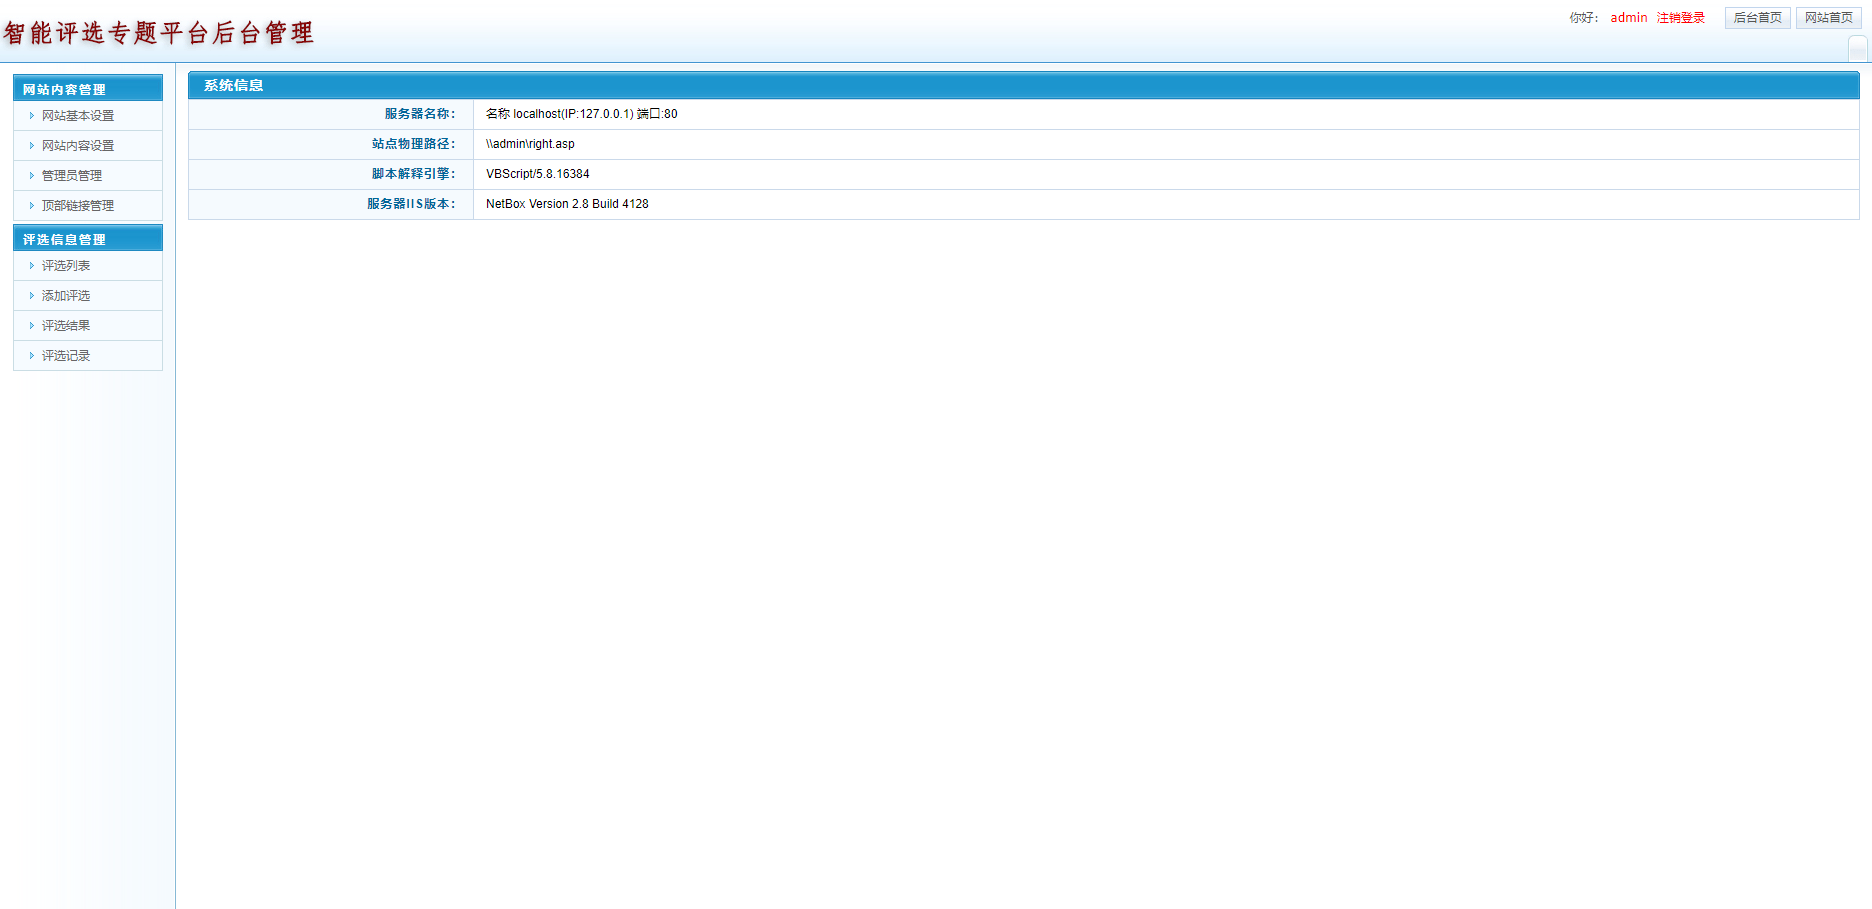
Task: Click the red admin username link
Action: [1628, 18]
